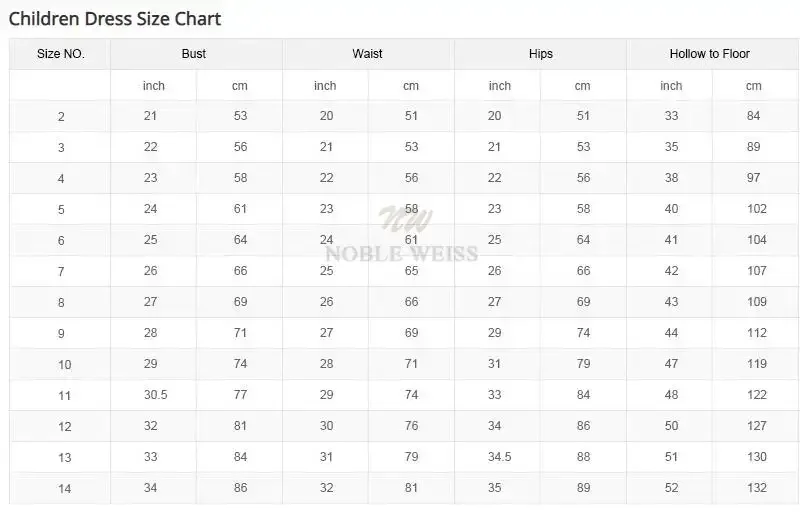Click the cm subheader under Hollow to Floor
Screen dimensions: 800x516
coord(753,86)
